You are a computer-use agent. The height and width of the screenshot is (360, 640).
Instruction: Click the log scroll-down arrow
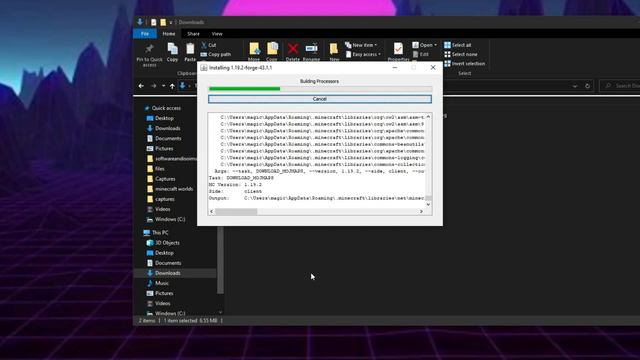(x=428, y=204)
